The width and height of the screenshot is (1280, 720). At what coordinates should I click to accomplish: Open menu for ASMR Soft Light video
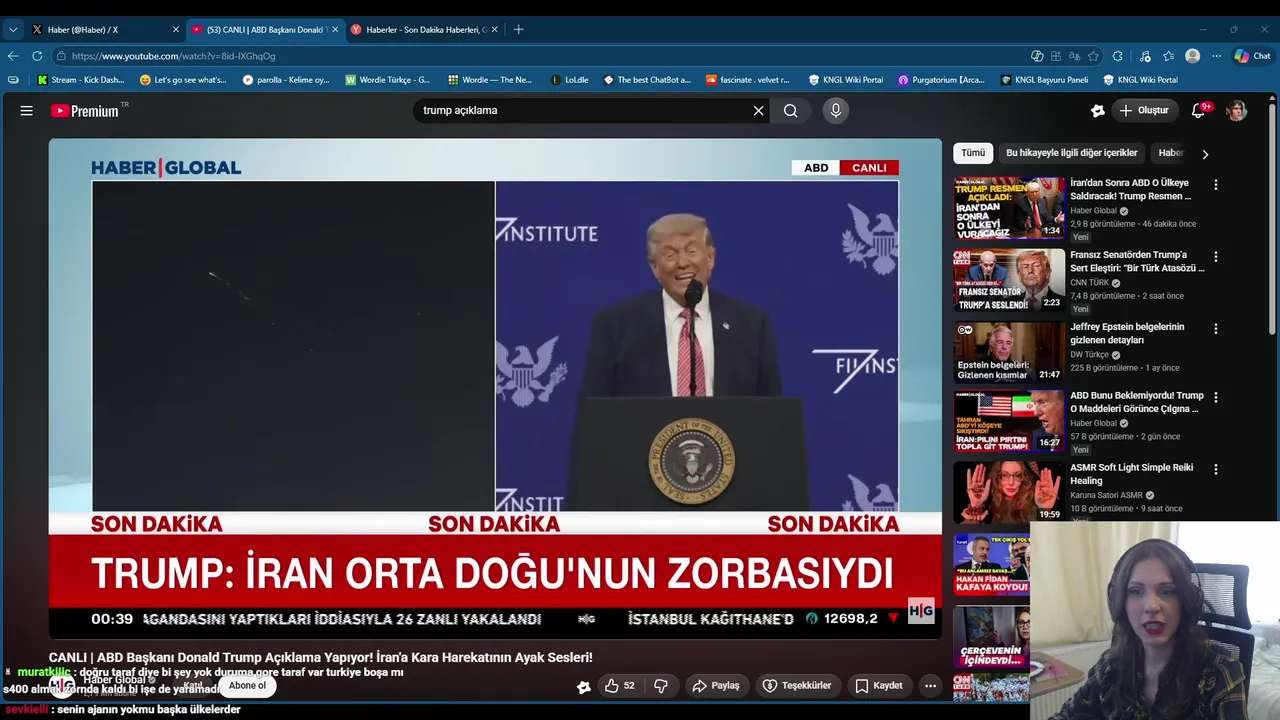click(1215, 469)
